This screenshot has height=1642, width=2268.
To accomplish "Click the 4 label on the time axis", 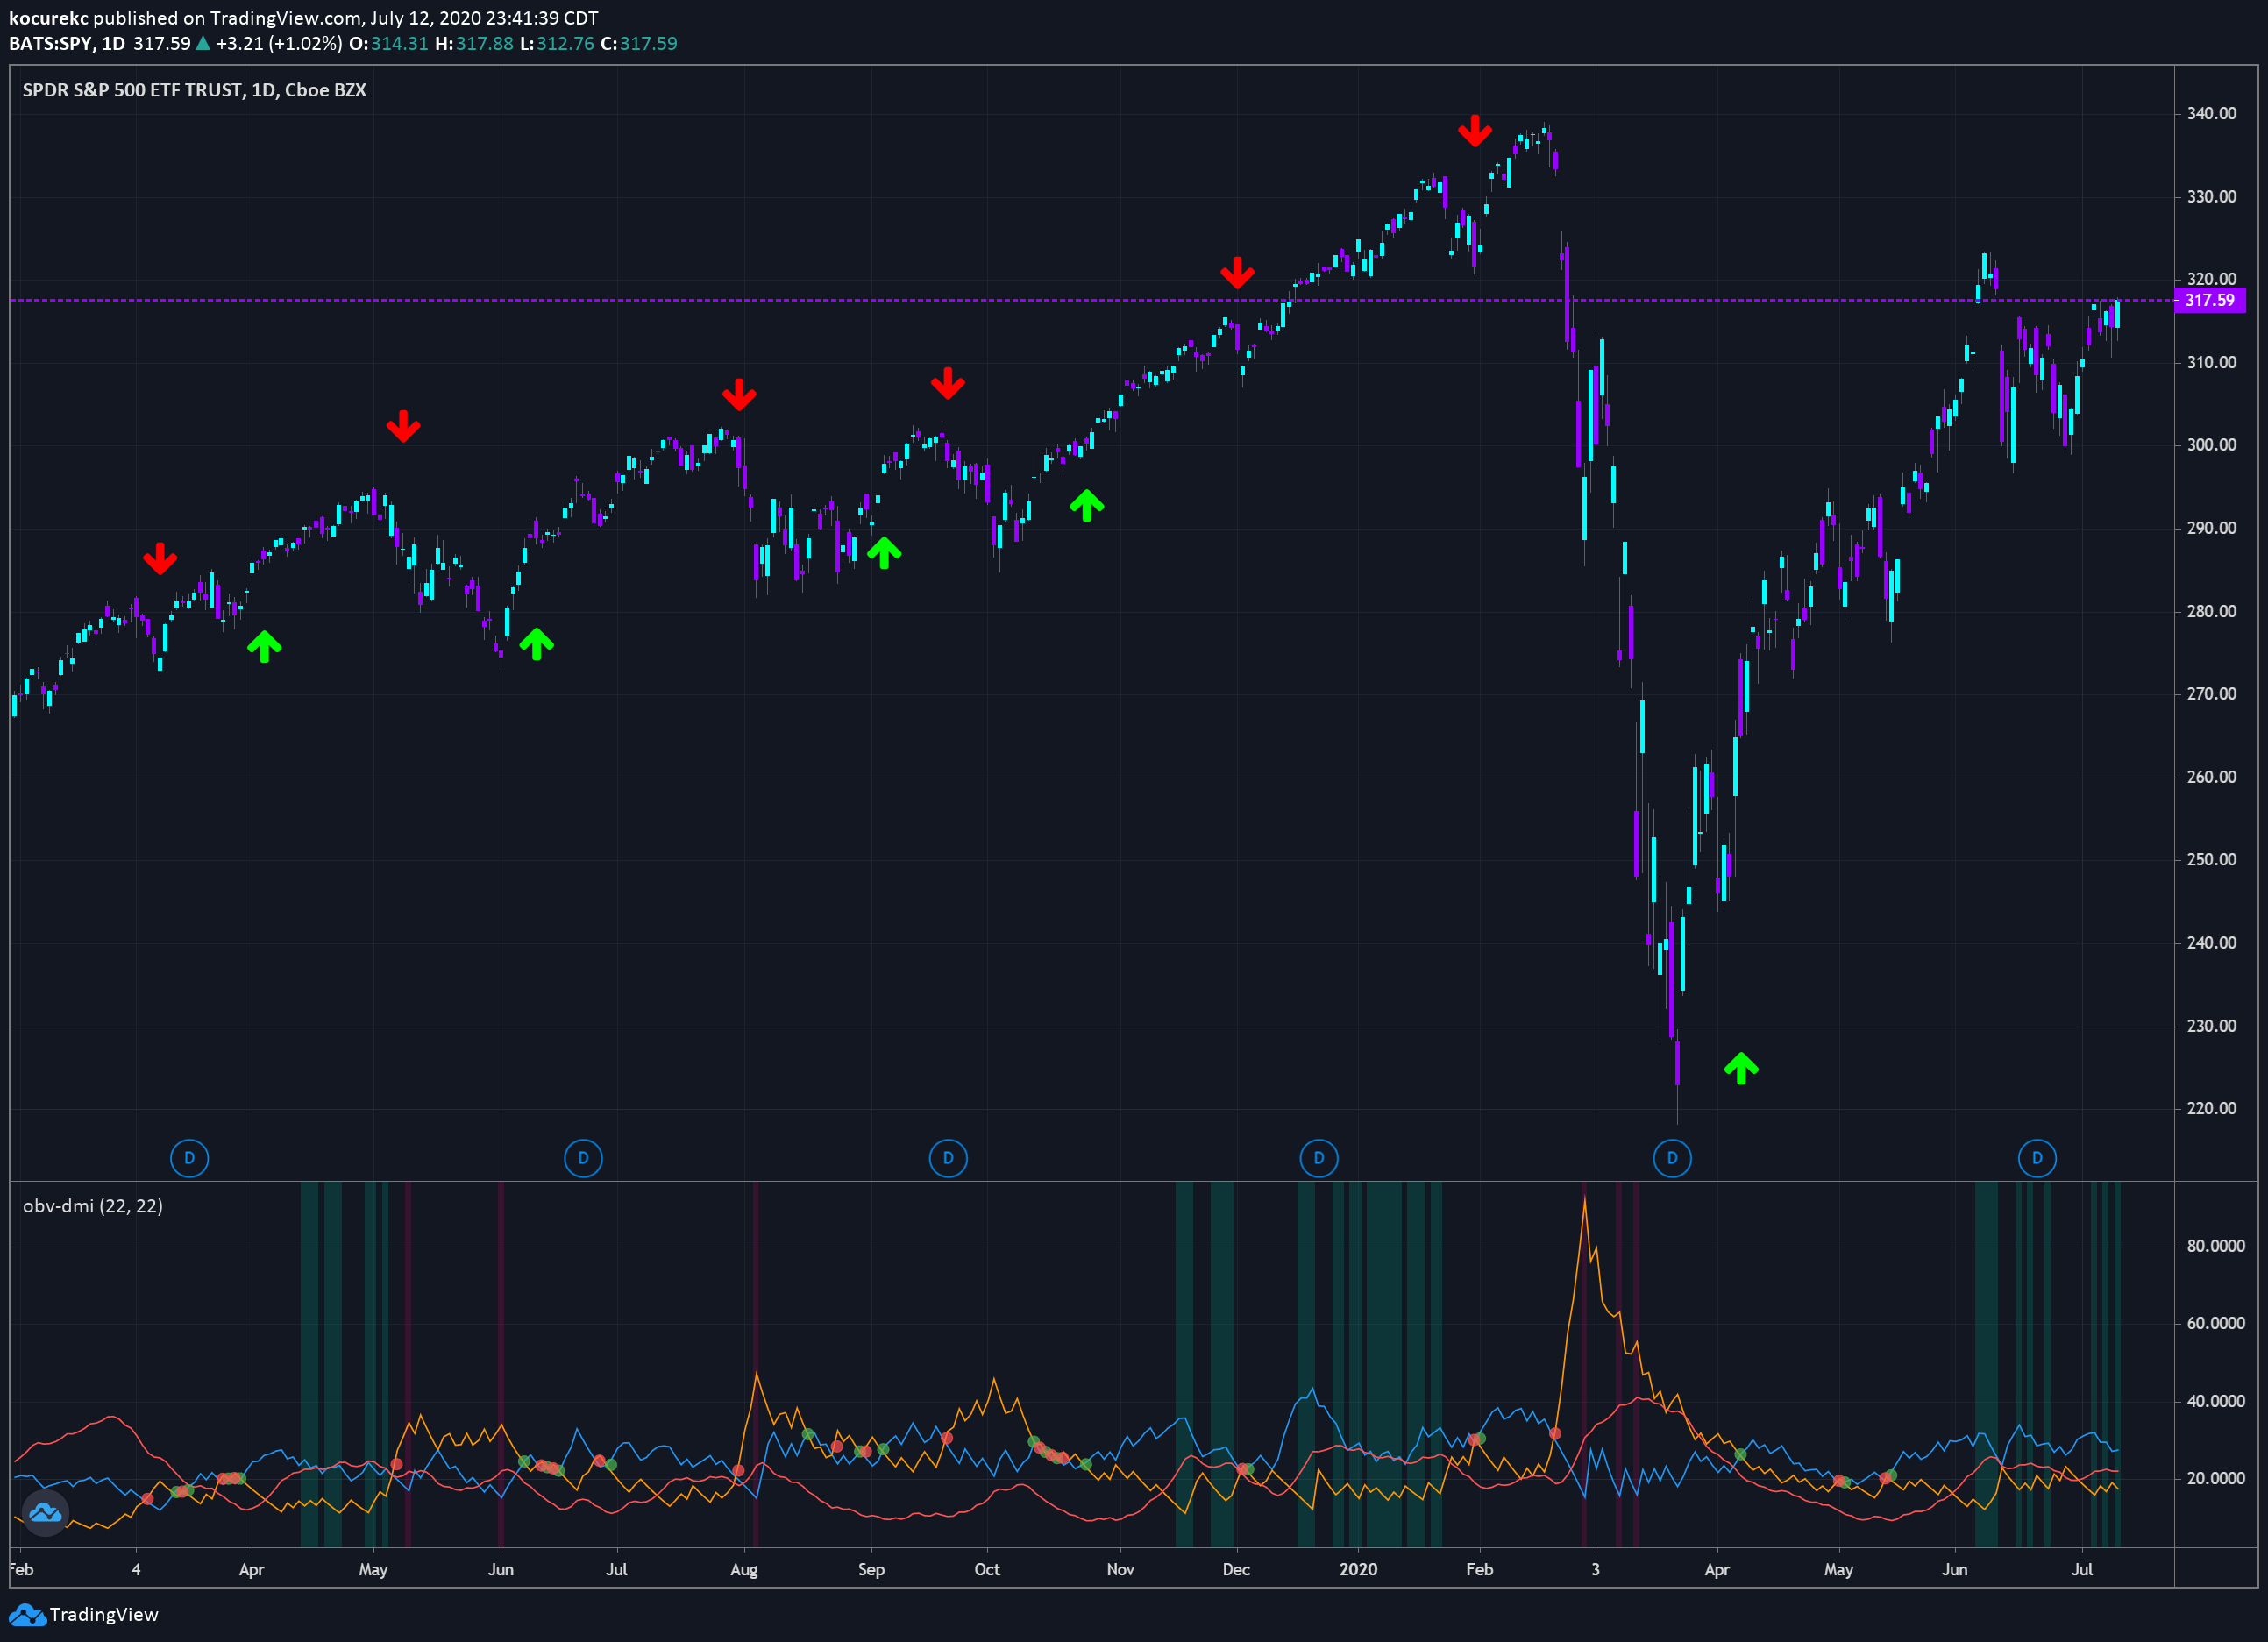I will 136,1569.
